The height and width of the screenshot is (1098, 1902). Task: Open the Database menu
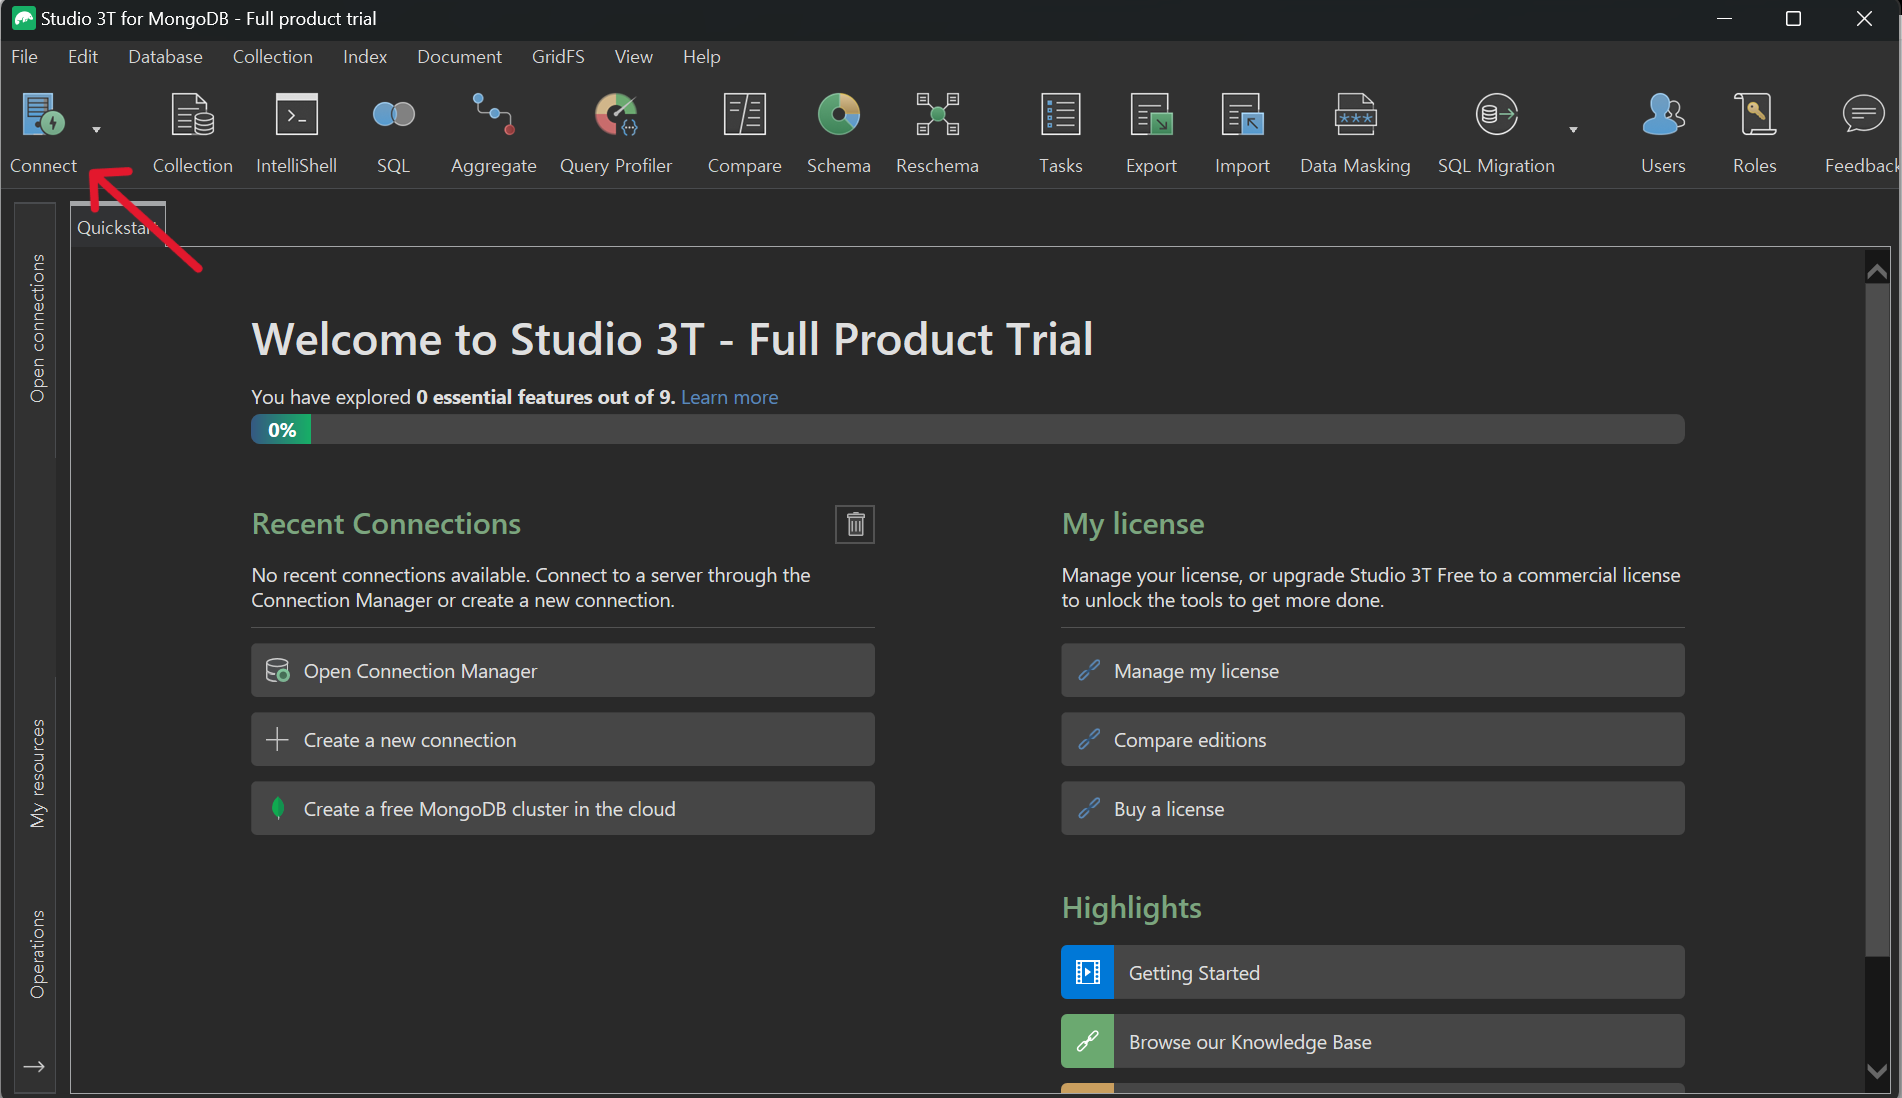click(165, 57)
